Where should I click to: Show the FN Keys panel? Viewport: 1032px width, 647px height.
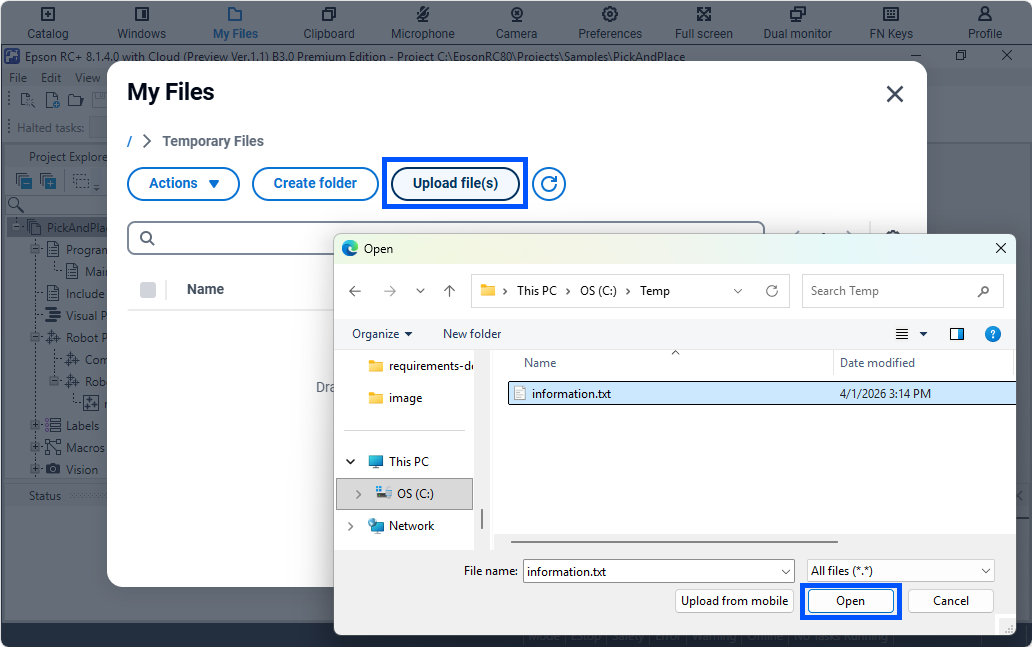891,23
